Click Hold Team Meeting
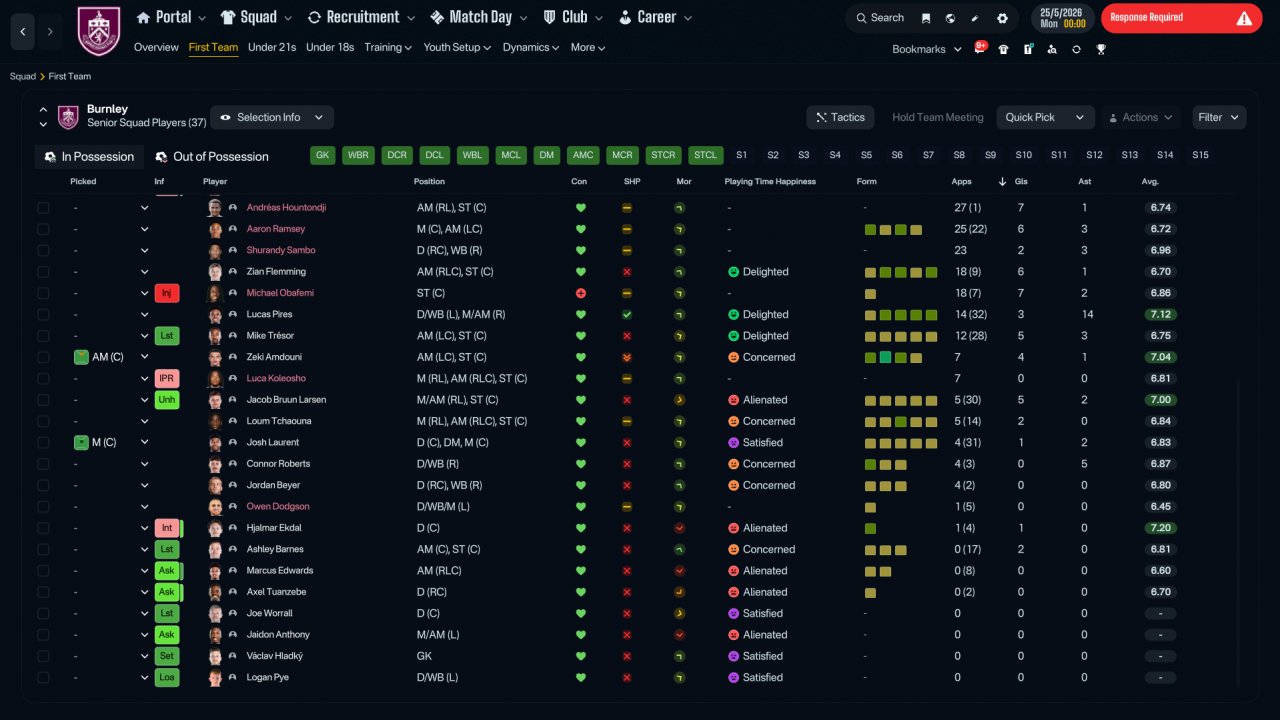Image resolution: width=1280 pixels, height=720 pixels. (x=938, y=117)
